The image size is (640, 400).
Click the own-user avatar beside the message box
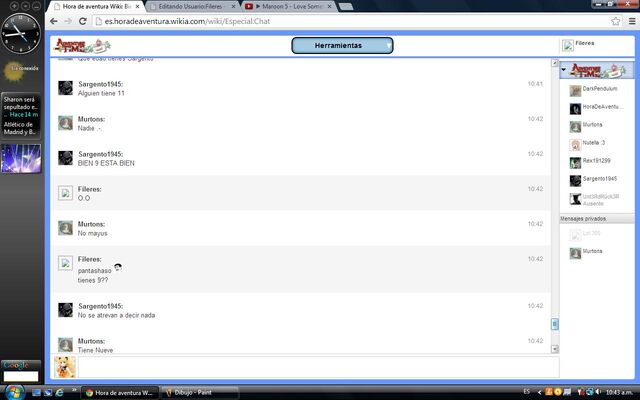[x=65, y=367]
